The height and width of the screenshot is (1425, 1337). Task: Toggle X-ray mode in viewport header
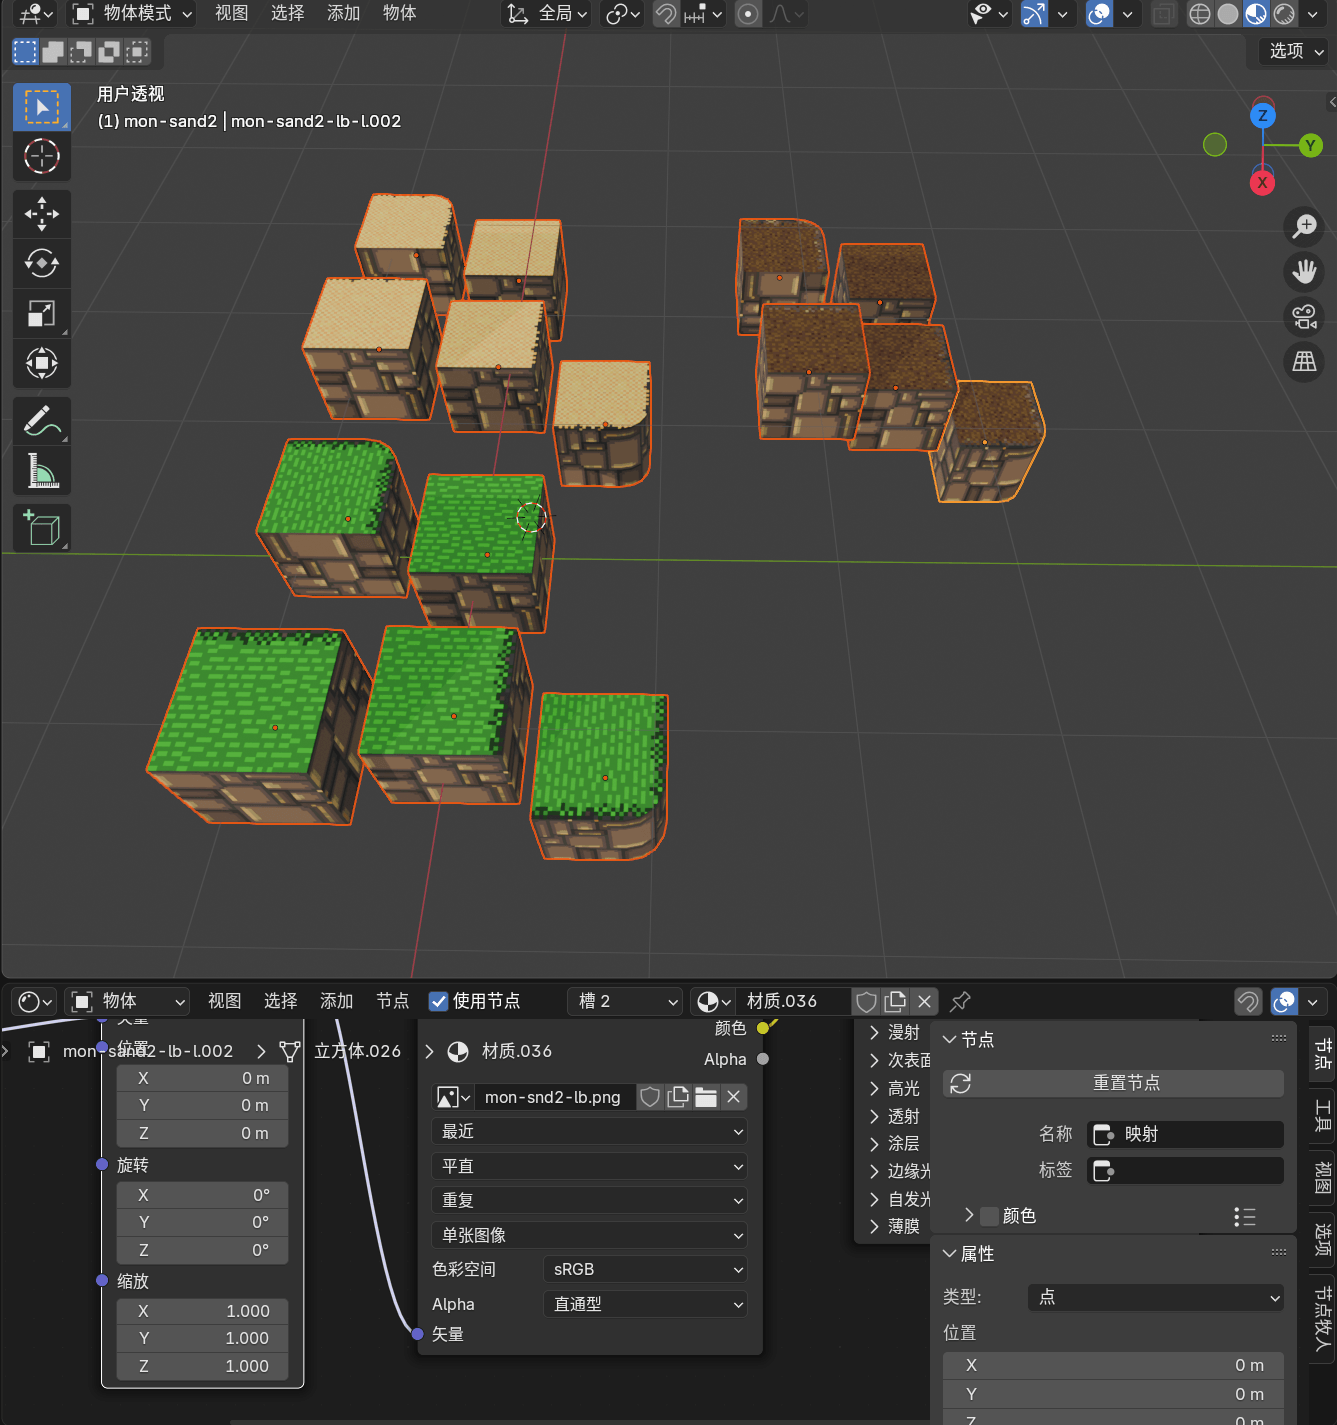[1163, 14]
